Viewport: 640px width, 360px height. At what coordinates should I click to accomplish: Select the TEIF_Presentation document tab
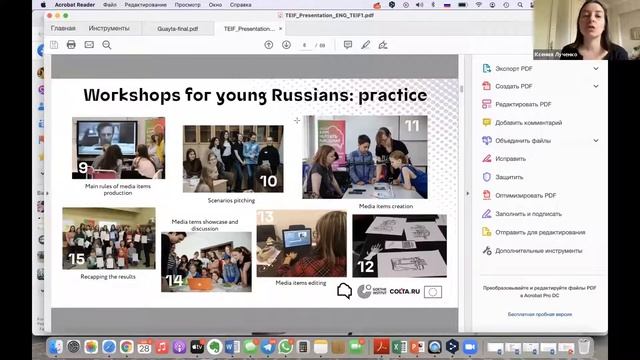[x=249, y=29]
